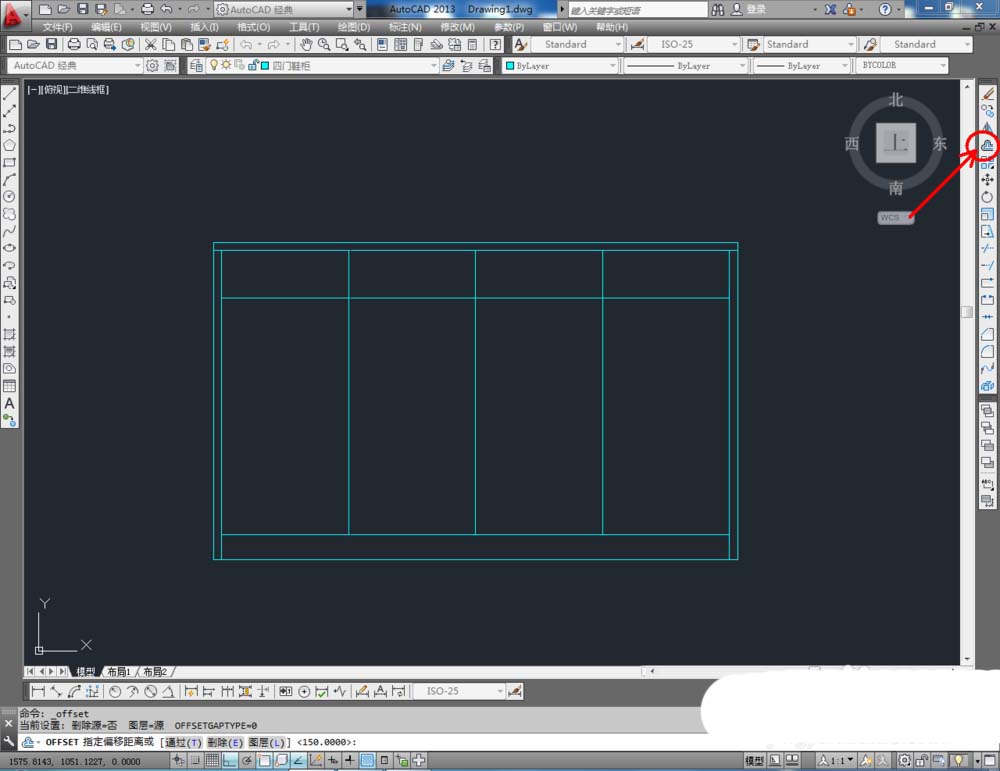The height and width of the screenshot is (771, 1000).
Task: Select the Ellipse draw tool
Action: (10, 248)
